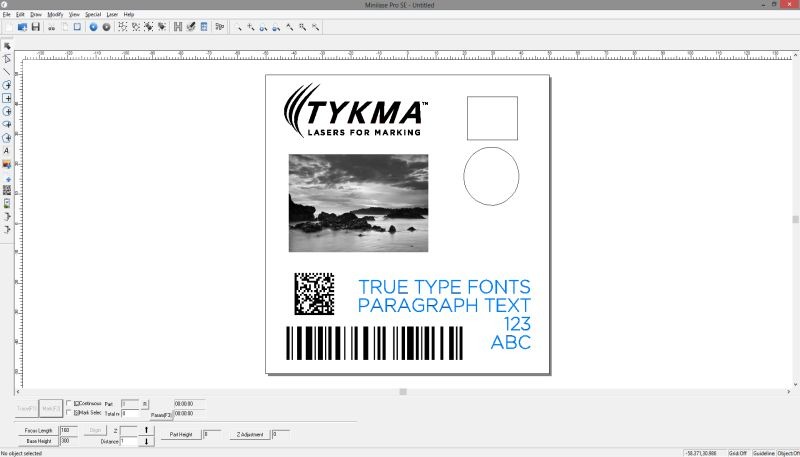Screen dimensions: 800x457
Task: Select the TYKMA logo on canvas
Action: pyautogui.click(x=356, y=111)
